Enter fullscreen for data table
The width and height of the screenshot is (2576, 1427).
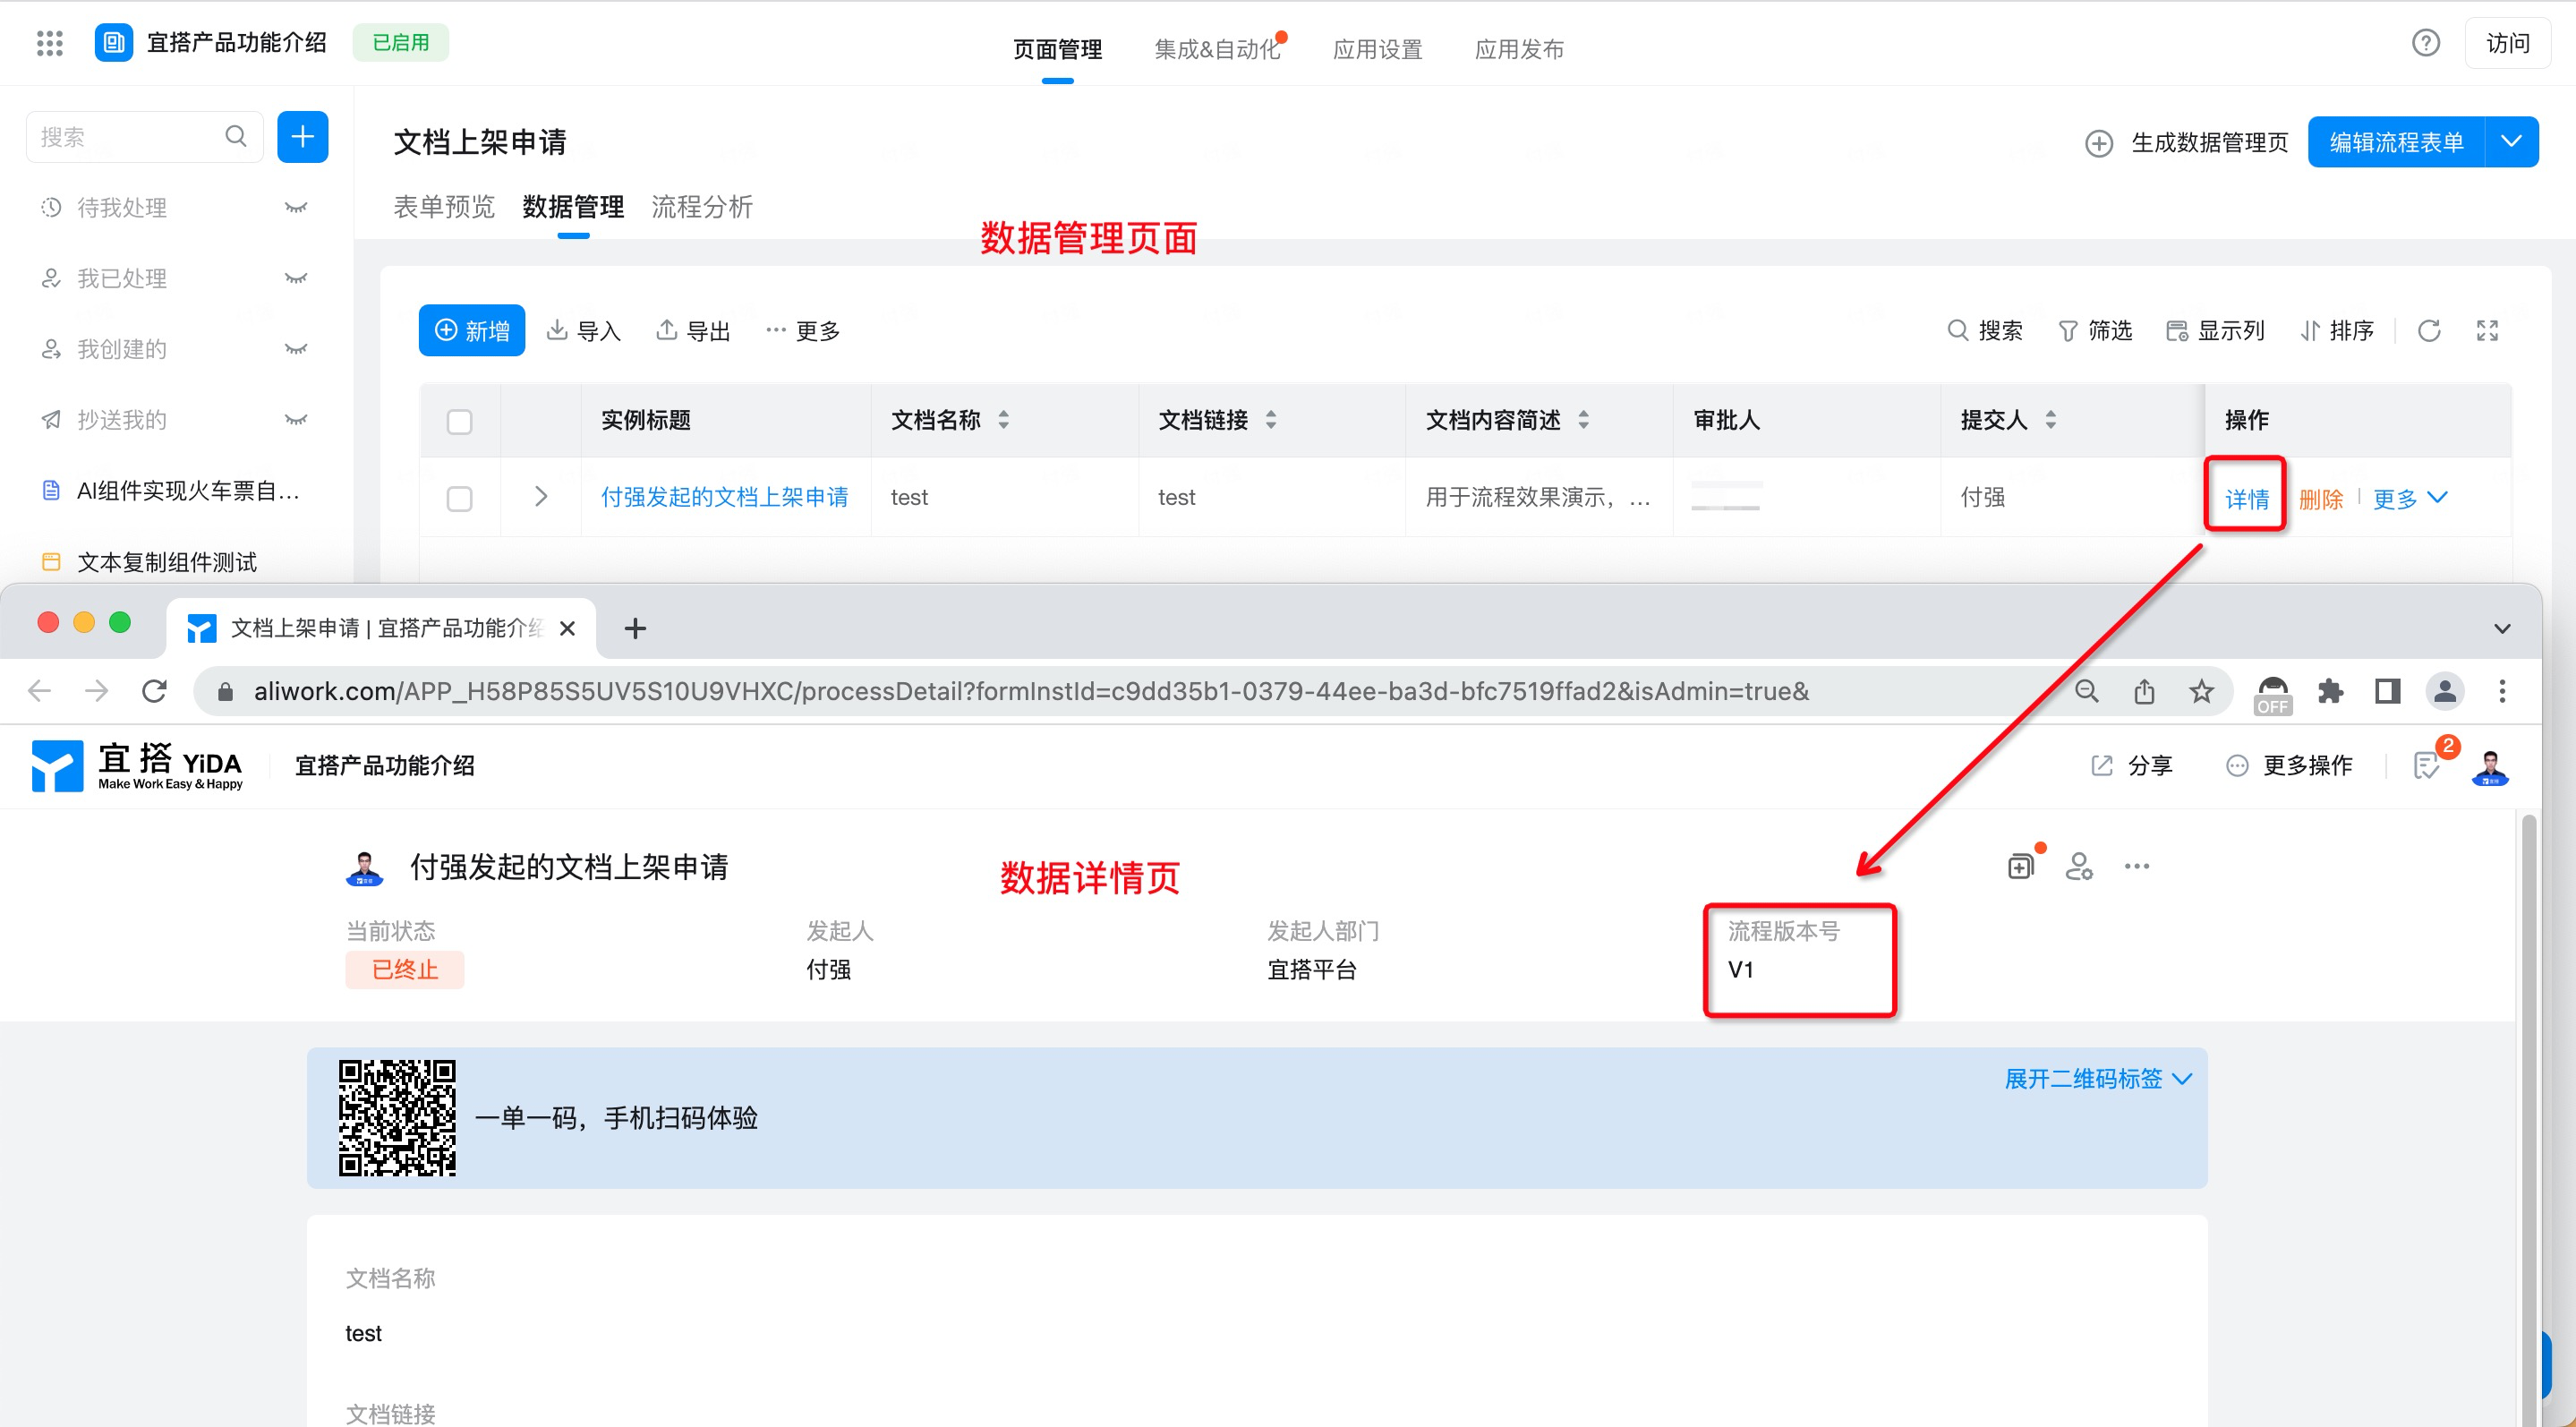tap(2487, 331)
